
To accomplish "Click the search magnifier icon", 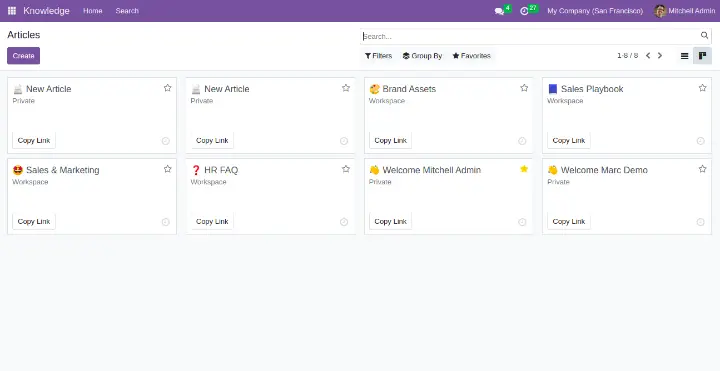I will (704, 35).
